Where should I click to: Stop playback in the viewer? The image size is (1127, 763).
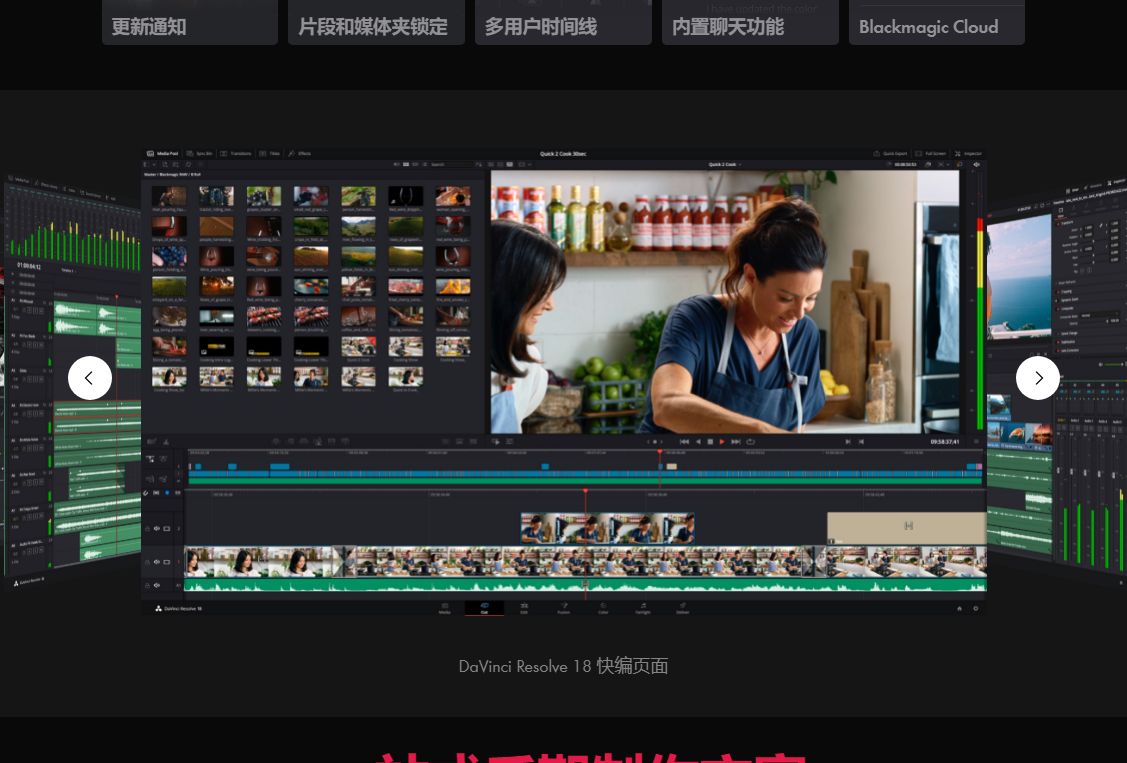point(710,442)
